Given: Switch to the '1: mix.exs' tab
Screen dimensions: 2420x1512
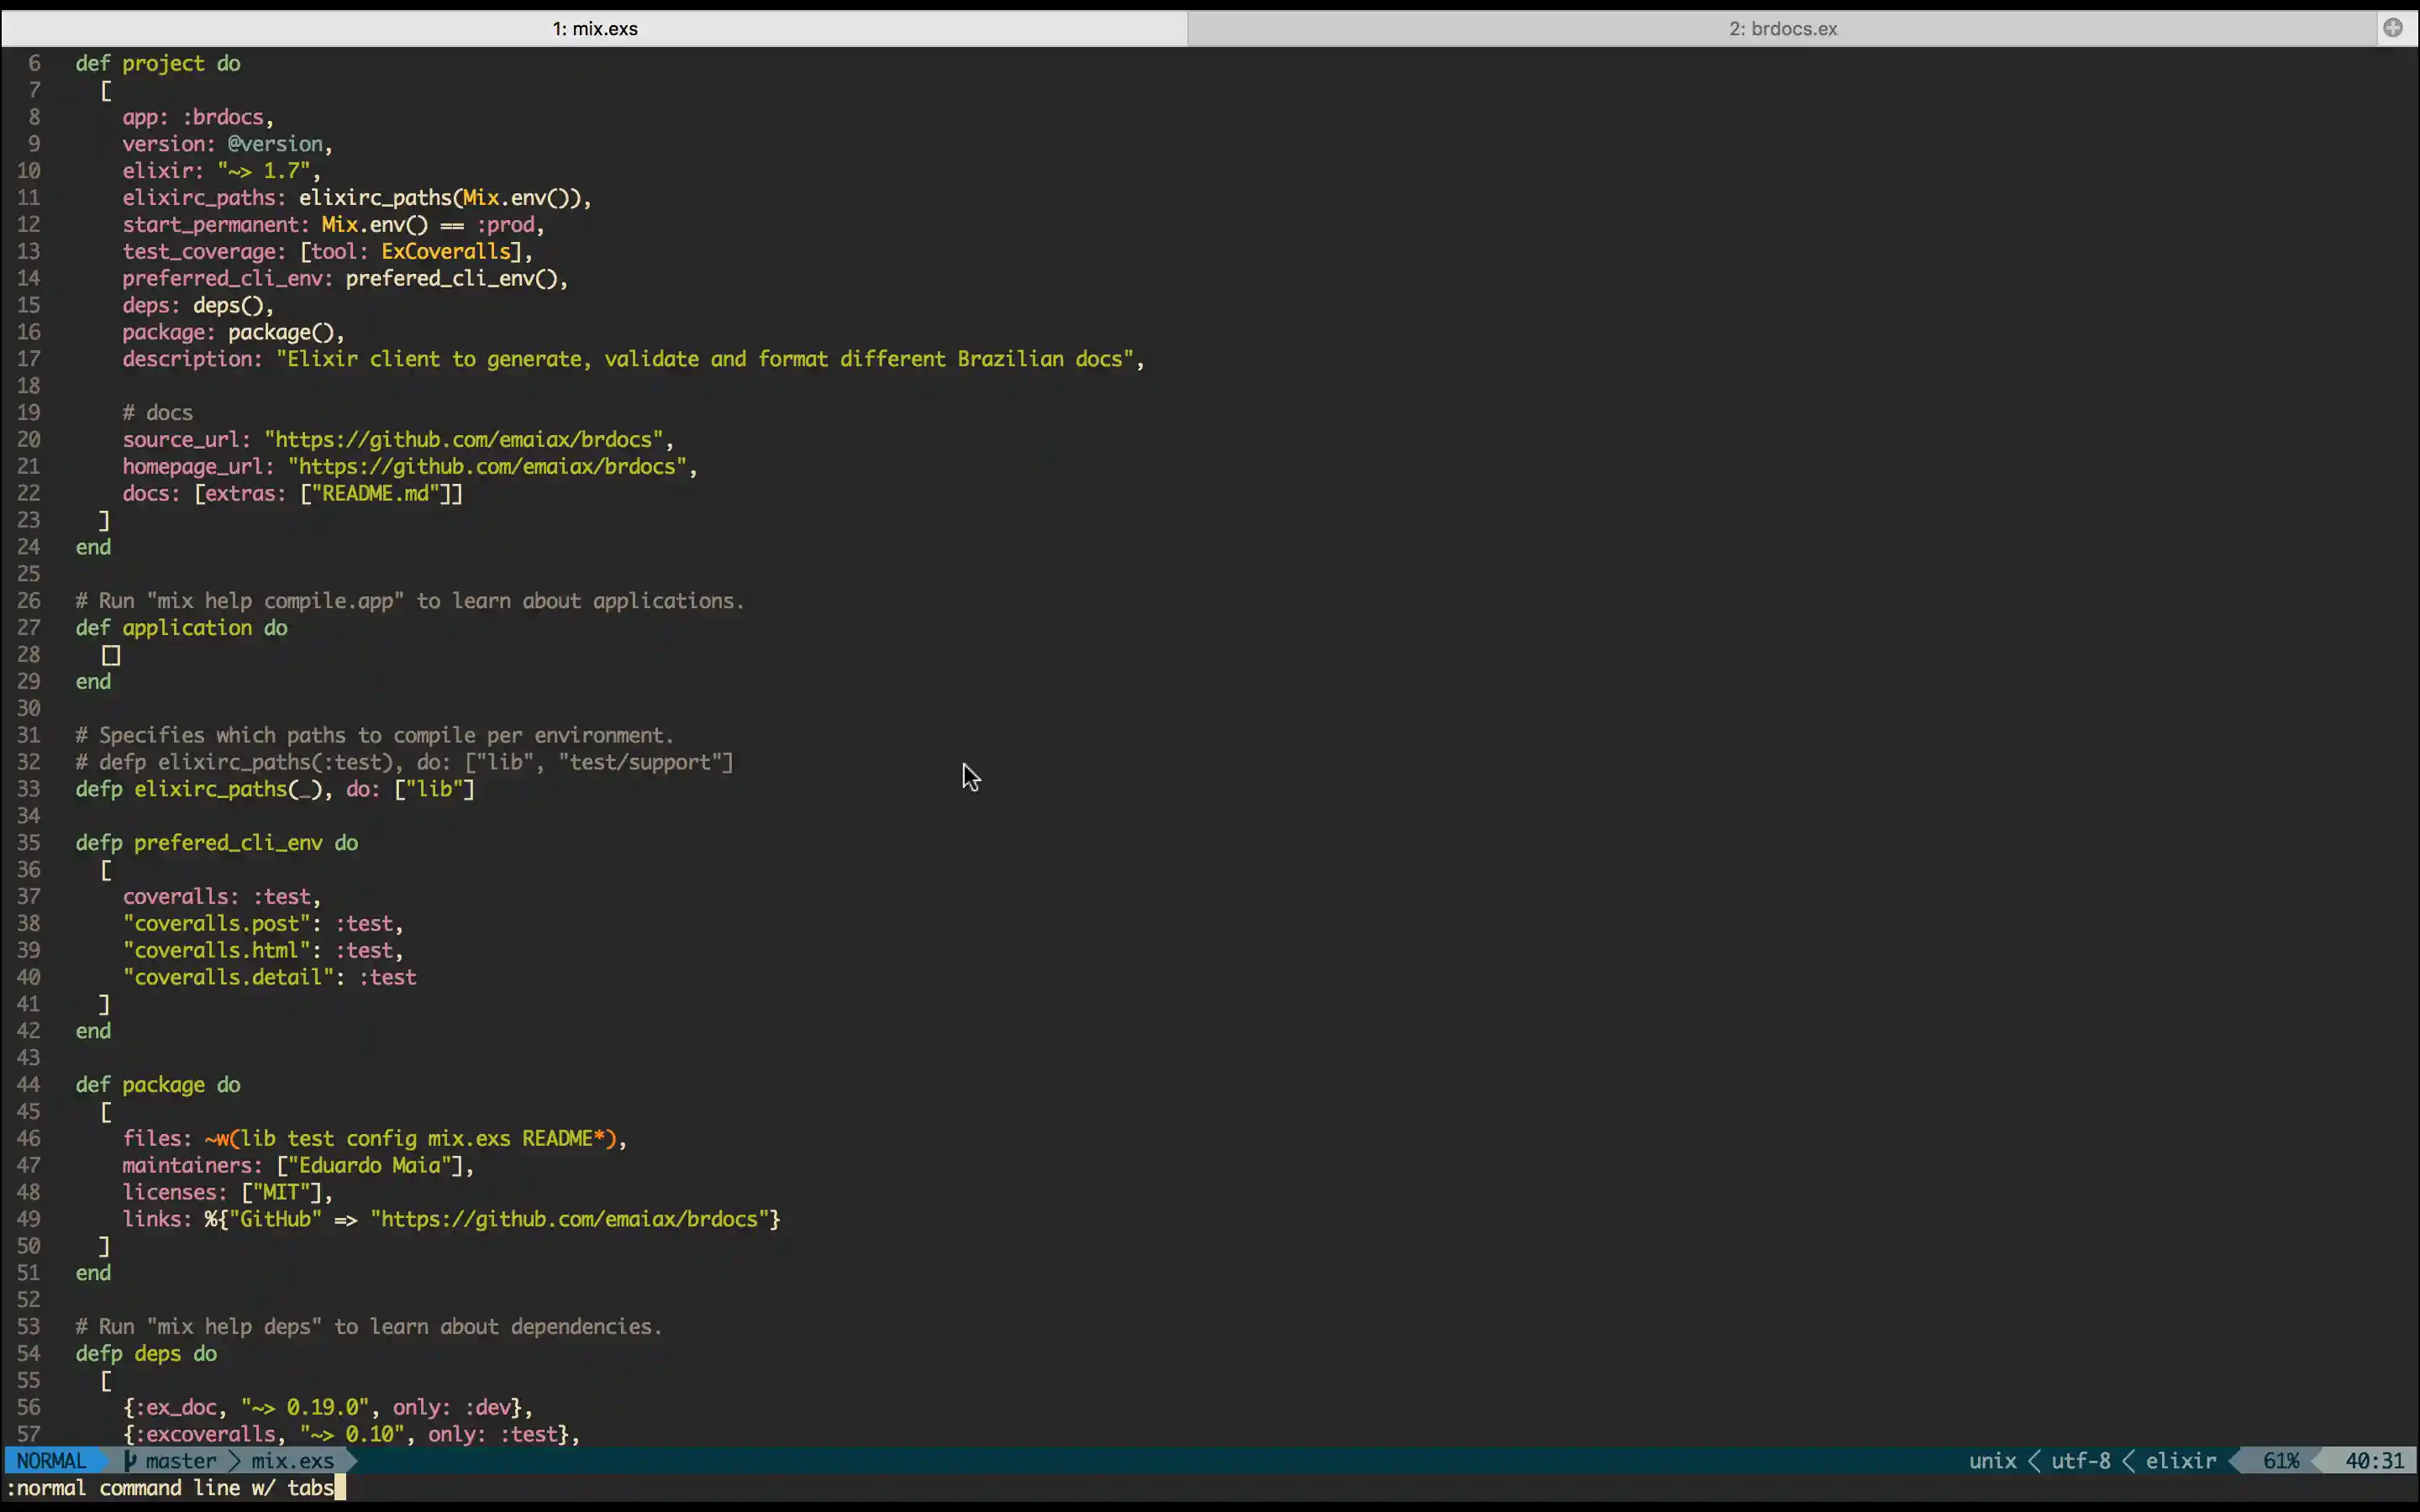Looking at the screenshot, I should click(x=594, y=27).
